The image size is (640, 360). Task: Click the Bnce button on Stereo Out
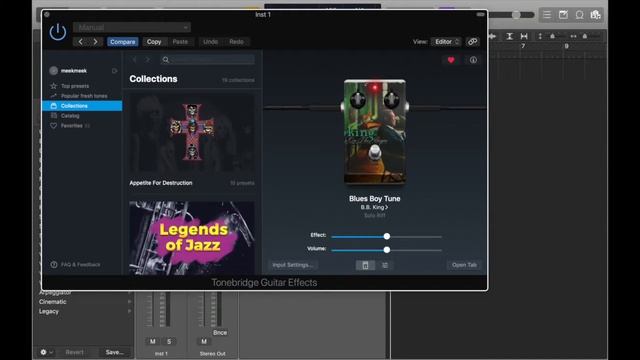tap(220, 333)
